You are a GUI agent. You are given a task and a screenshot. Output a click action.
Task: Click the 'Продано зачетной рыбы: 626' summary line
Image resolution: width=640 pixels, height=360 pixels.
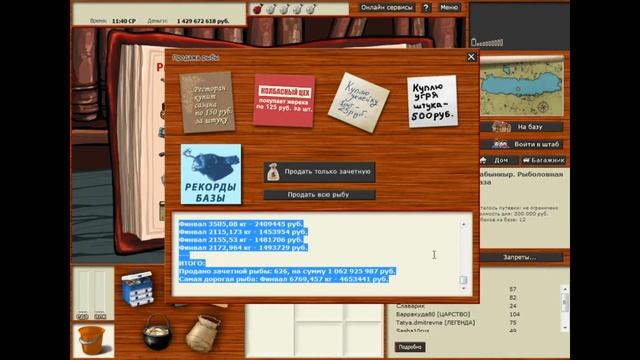click(287, 271)
